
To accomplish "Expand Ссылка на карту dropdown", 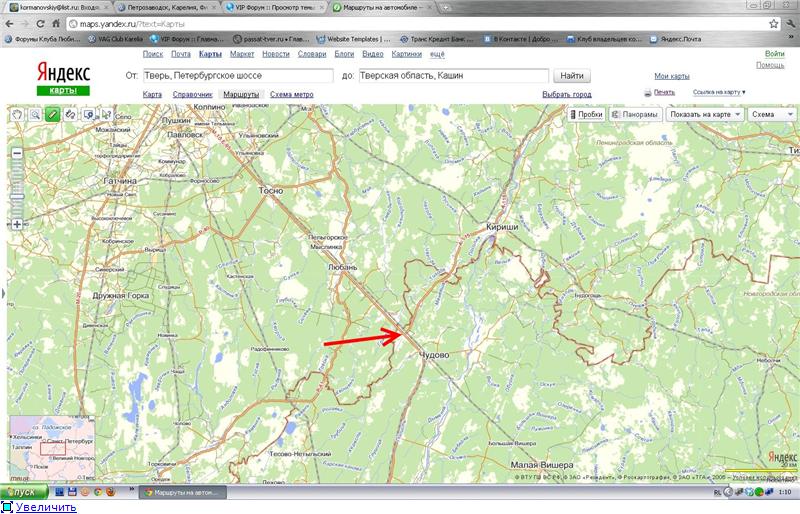I will tap(719, 92).
